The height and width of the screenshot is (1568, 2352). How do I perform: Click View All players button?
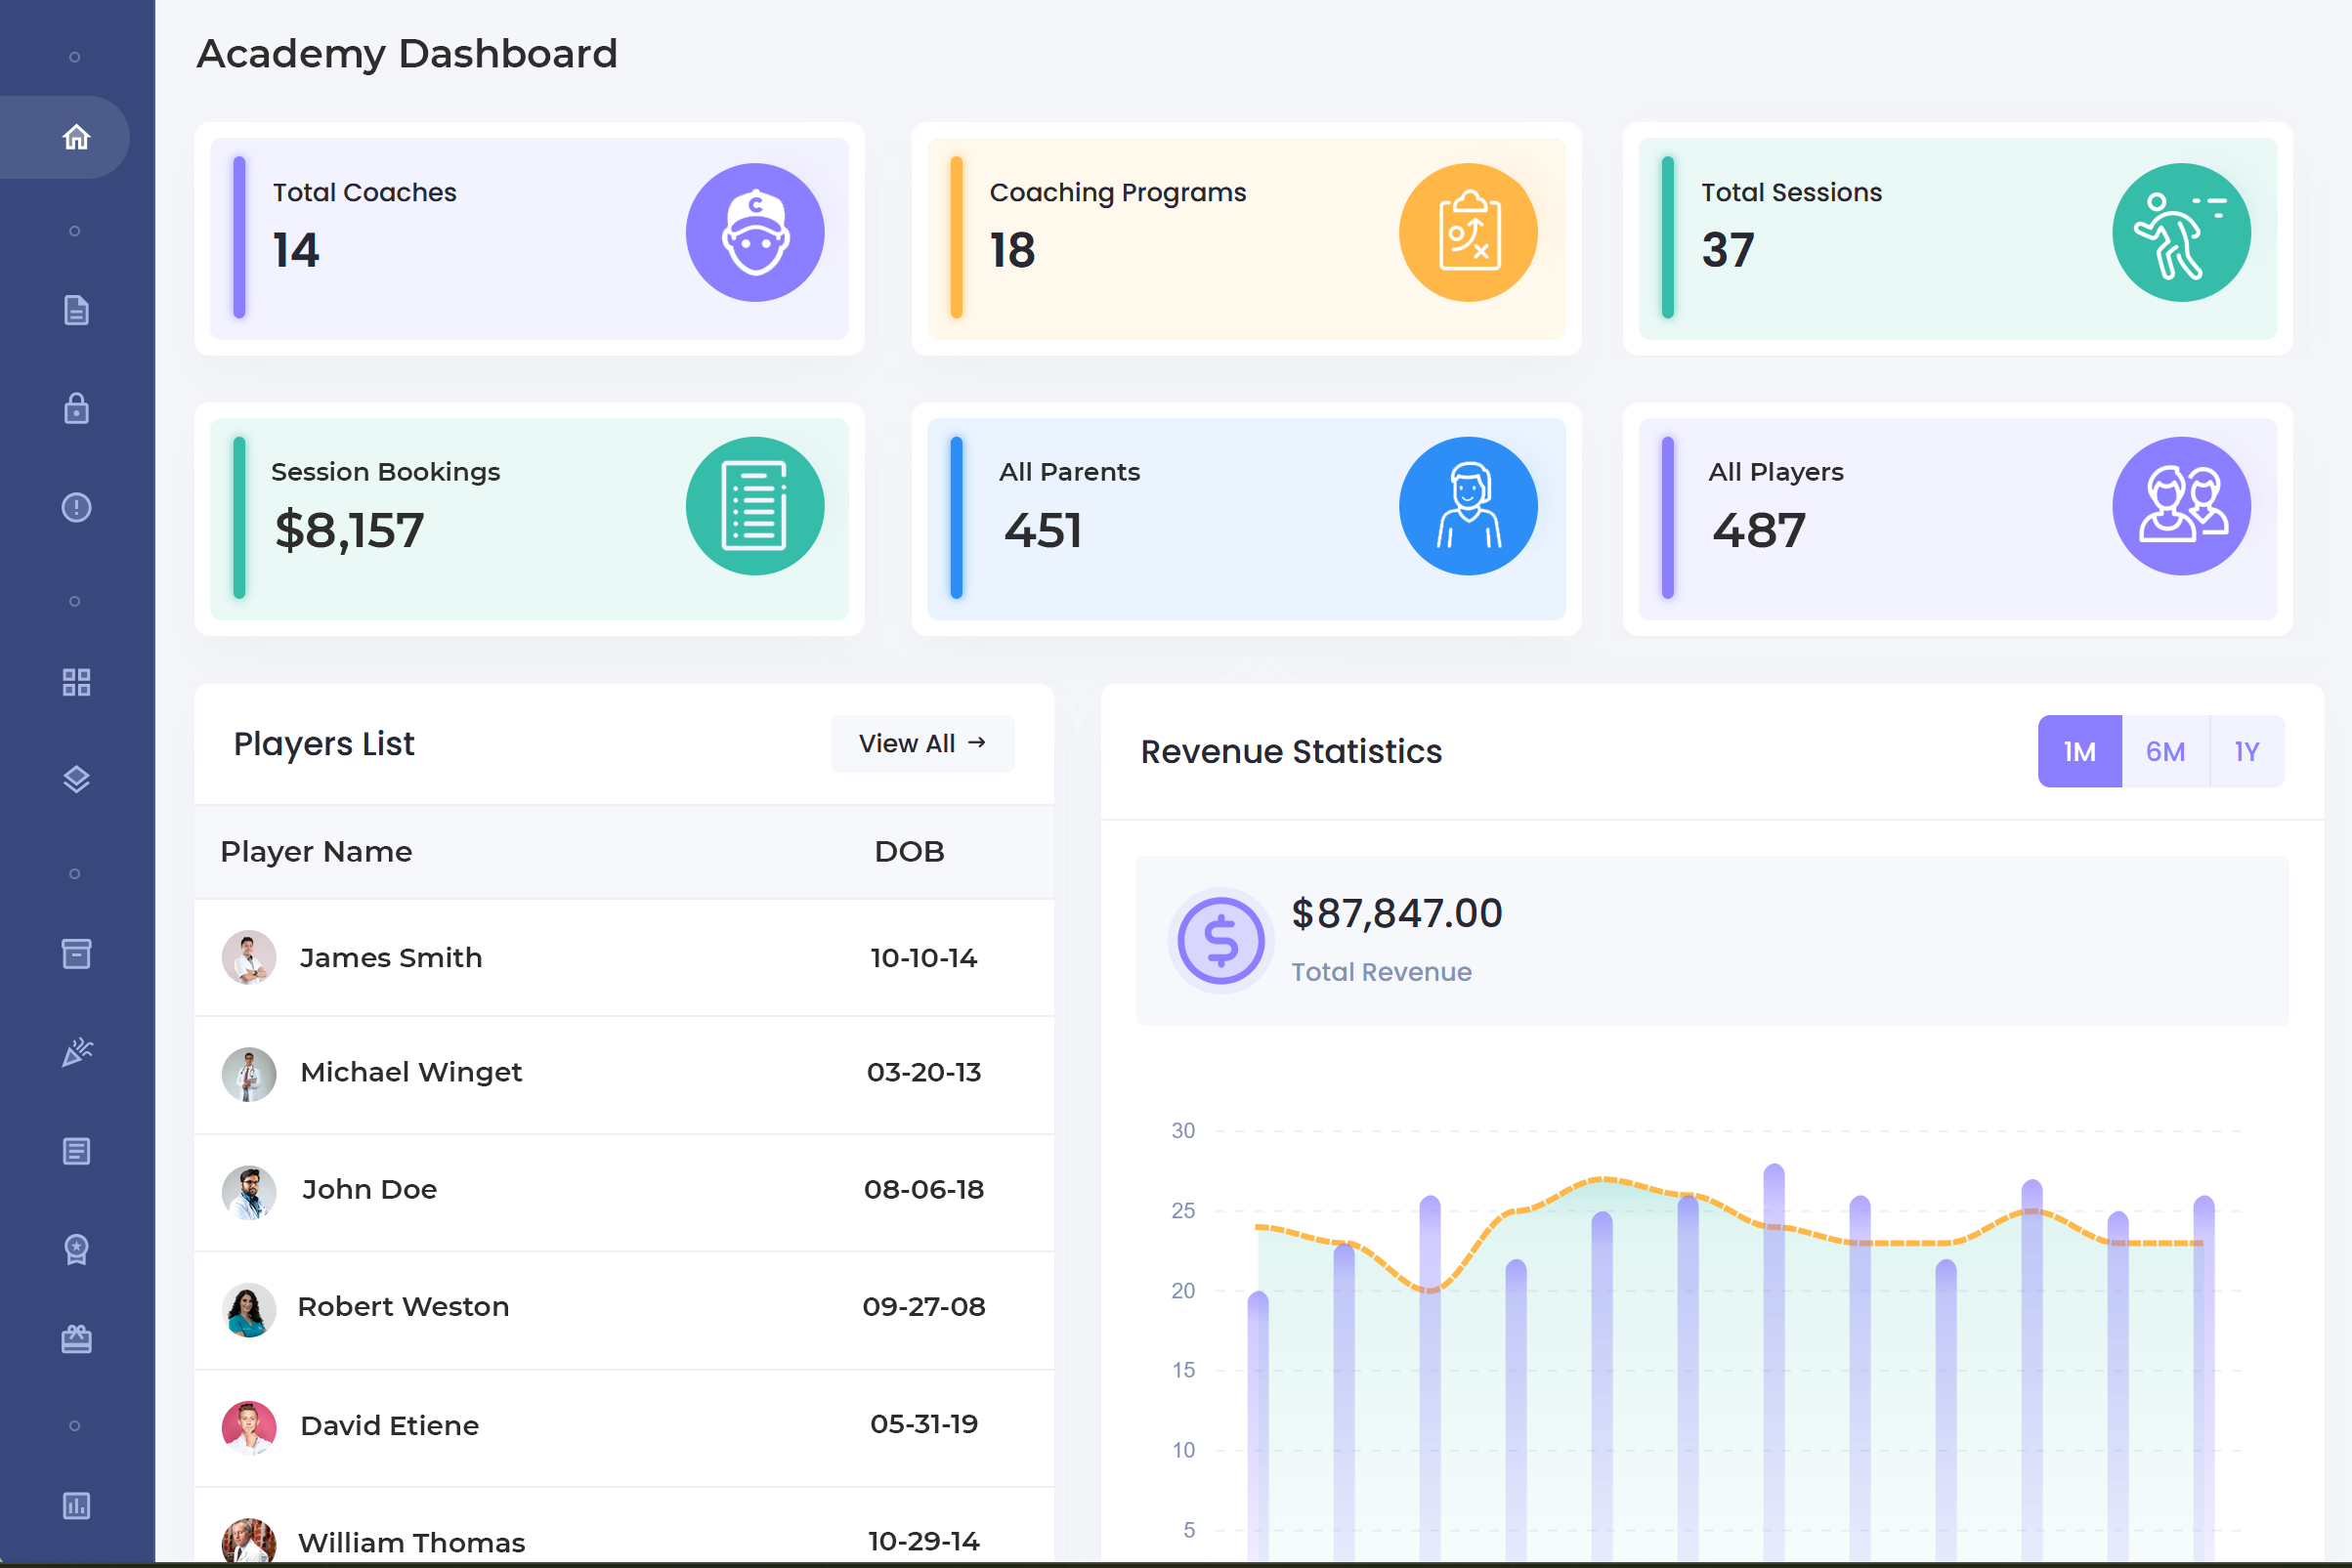922,743
